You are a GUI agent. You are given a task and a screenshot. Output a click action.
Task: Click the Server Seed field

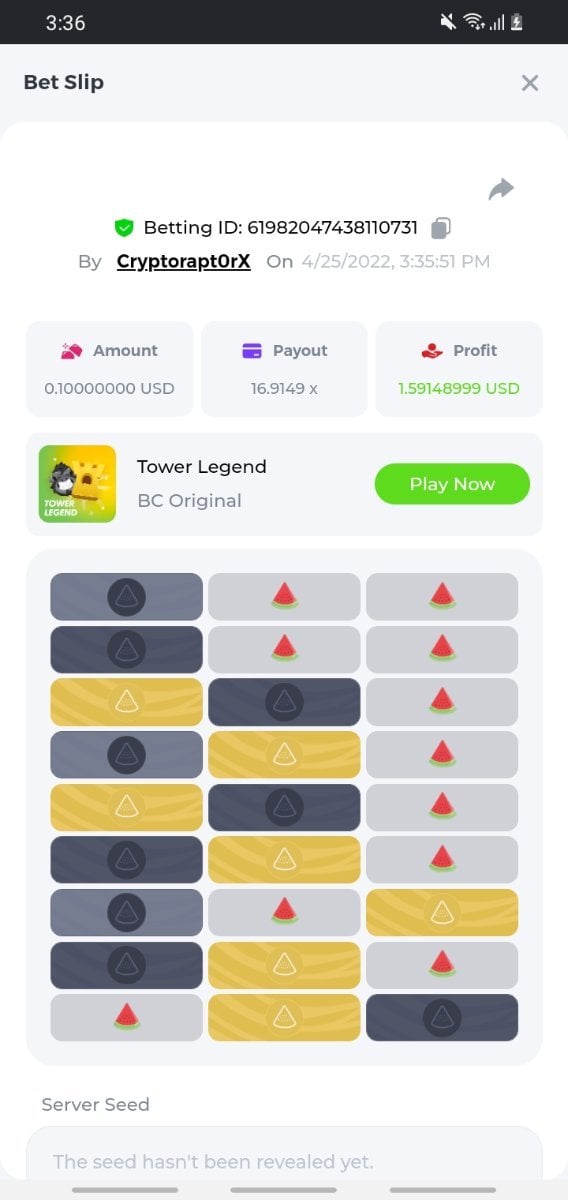(284, 1162)
